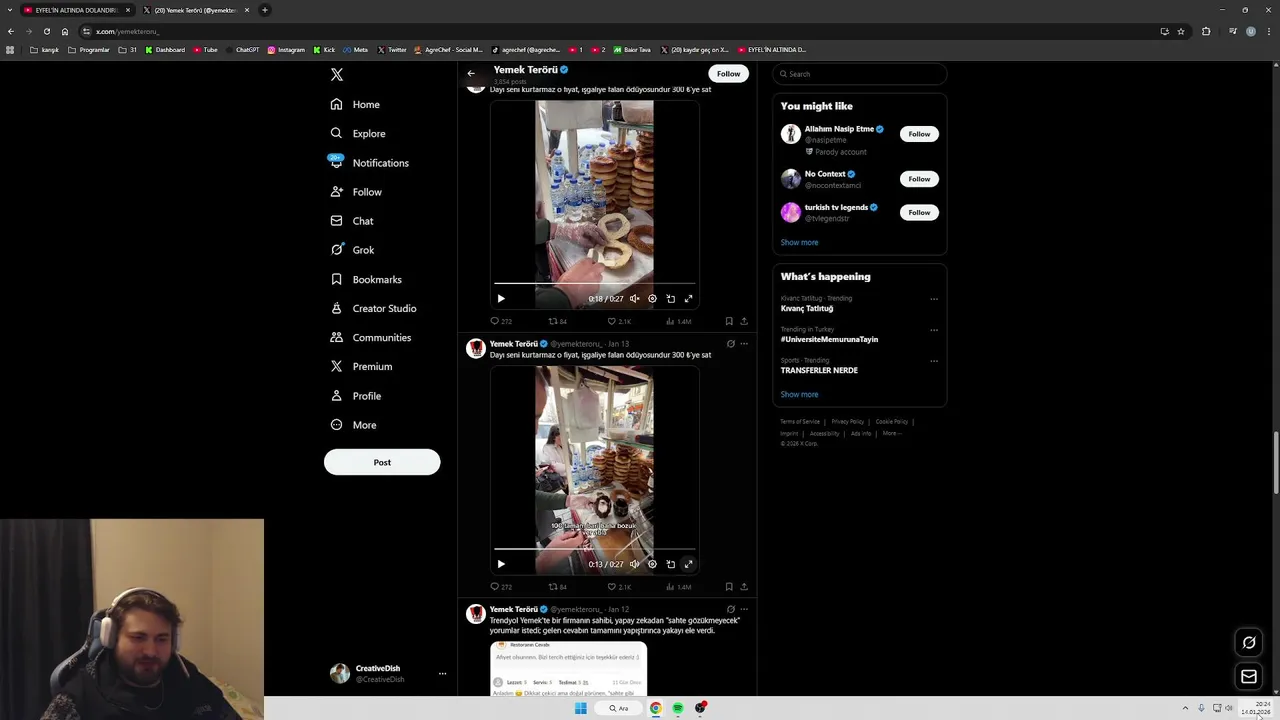Open #UniversiteMemurunaTayin trend
Viewport: 1280px width, 720px height.
click(x=829, y=339)
